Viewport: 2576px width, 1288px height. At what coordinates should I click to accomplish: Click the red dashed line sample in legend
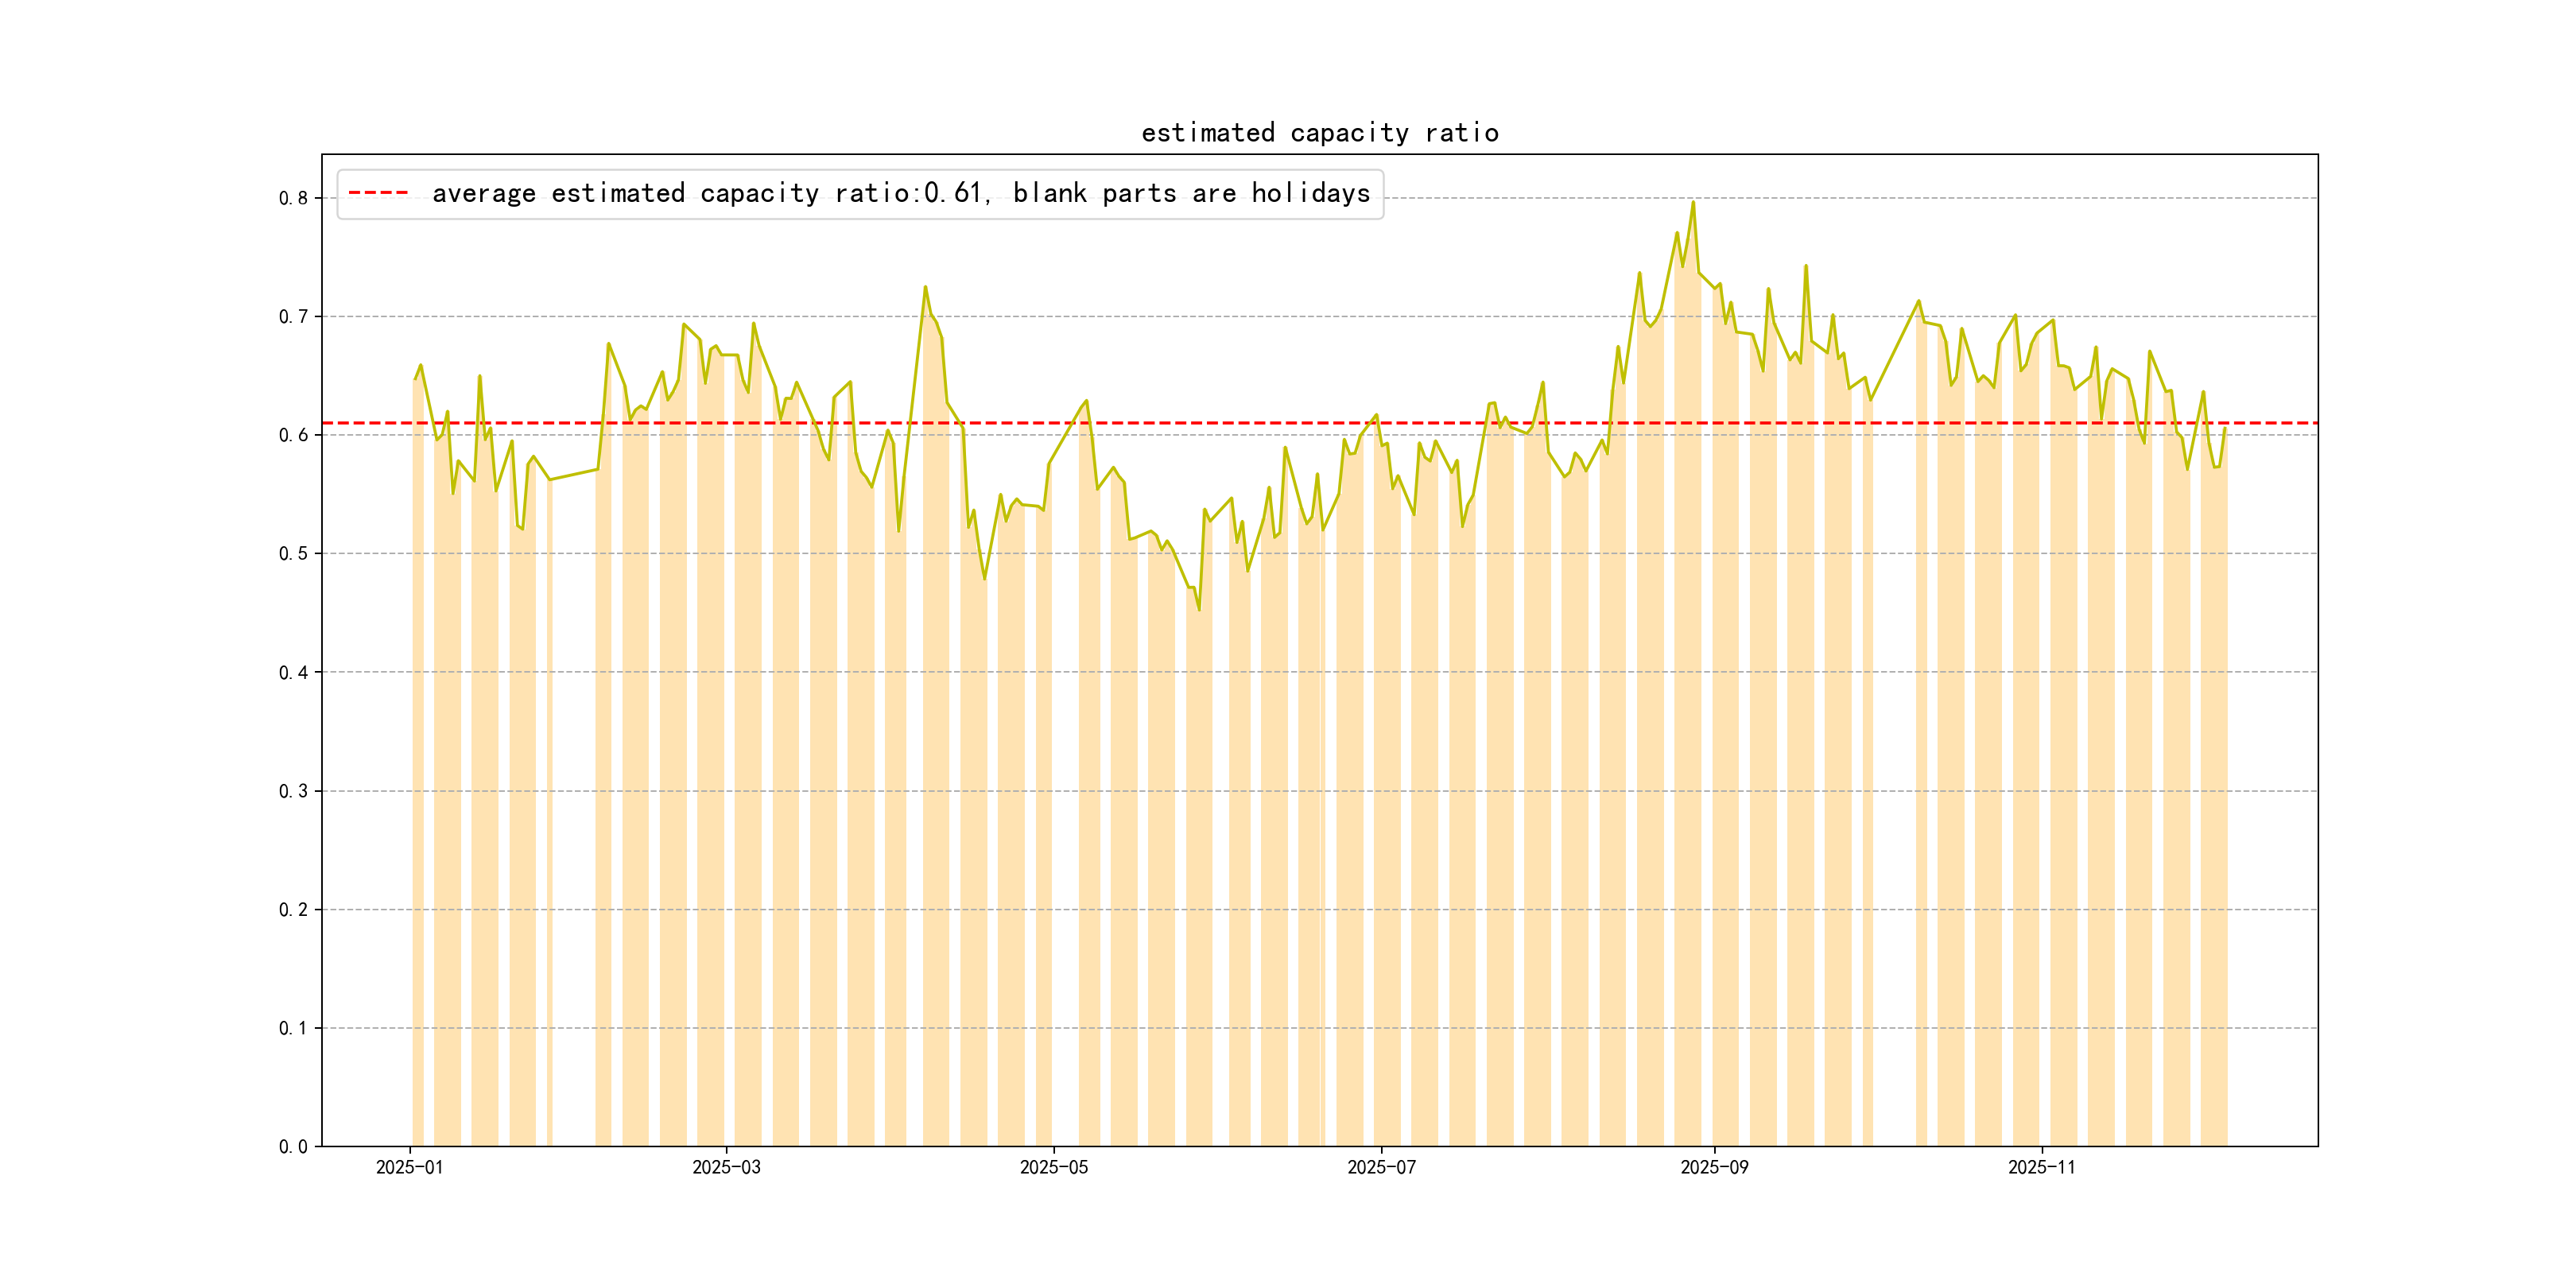[x=378, y=193]
